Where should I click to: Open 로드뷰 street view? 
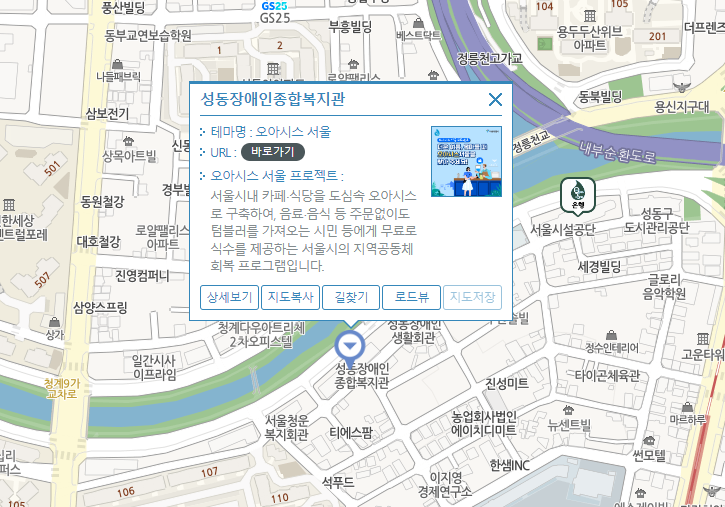[412, 297]
